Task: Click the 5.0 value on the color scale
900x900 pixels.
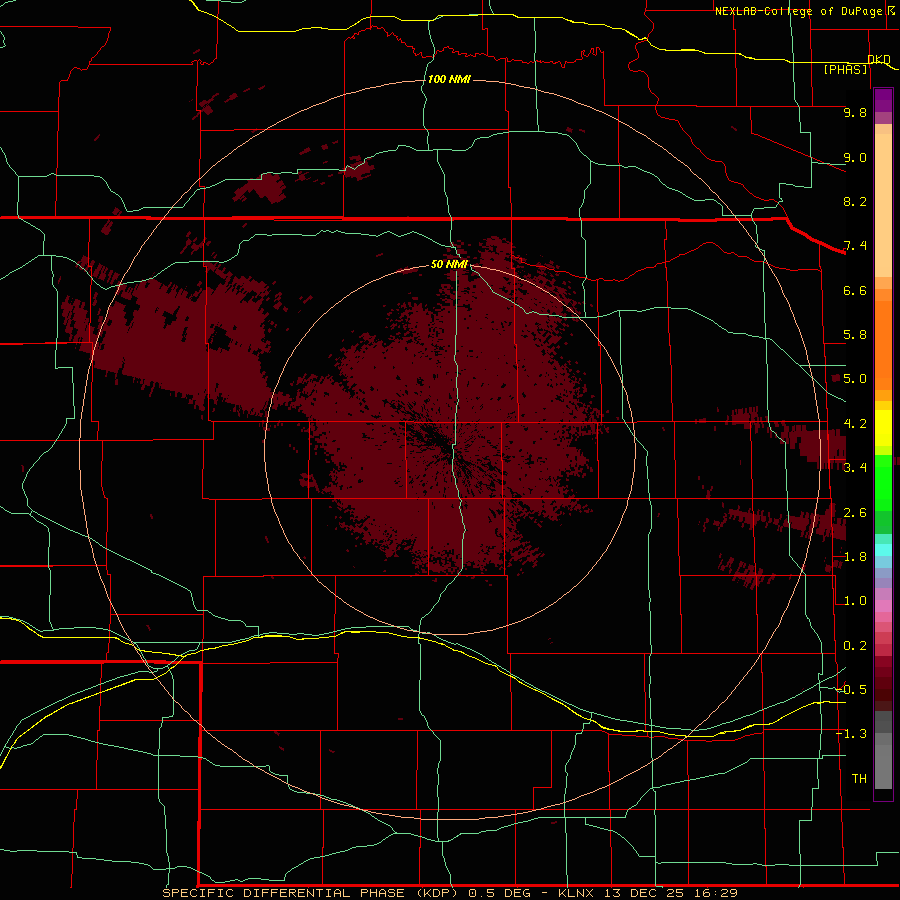Action: (x=855, y=379)
